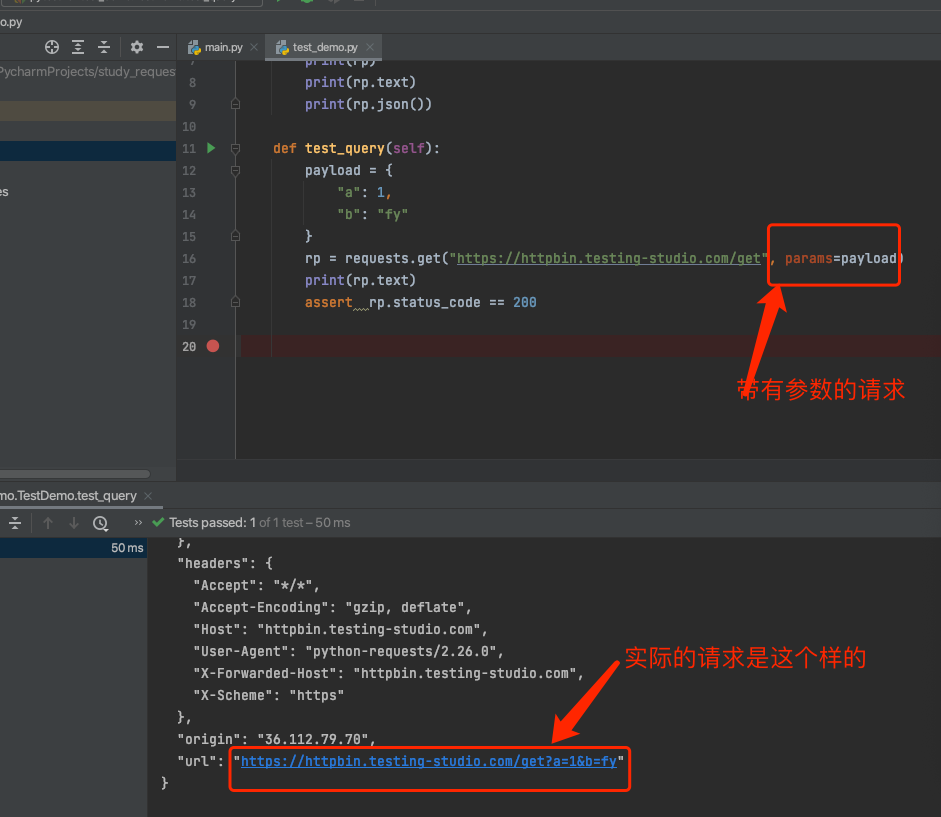Open test history clock icon
Image resolution: width=941 pixels, height=817 pixels.
coord(100,523)
